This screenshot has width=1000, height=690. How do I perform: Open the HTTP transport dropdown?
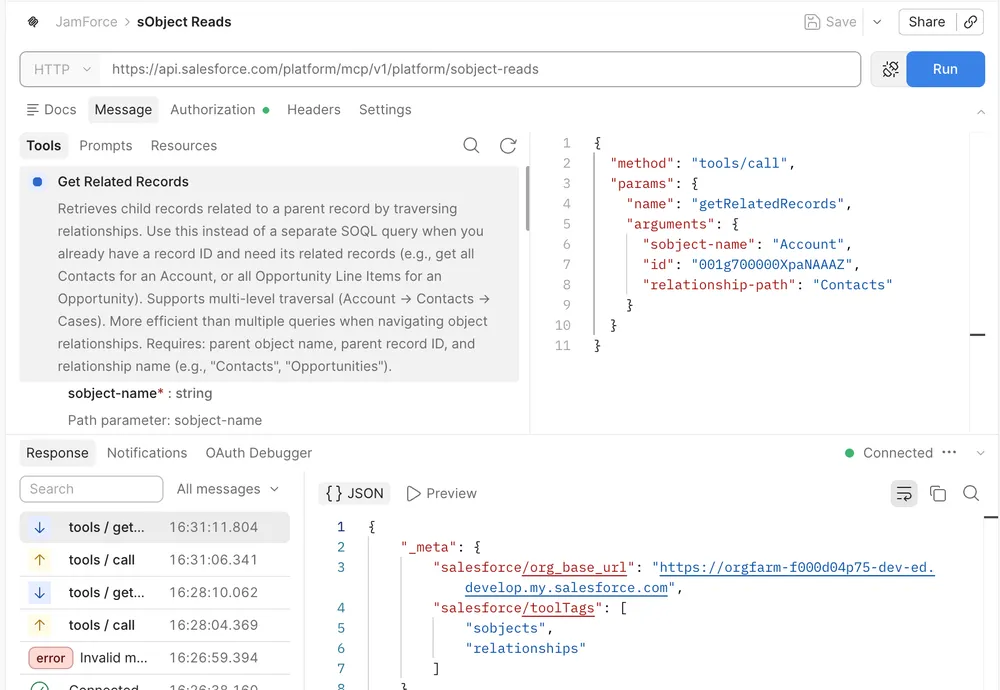(x=61, y=69)
